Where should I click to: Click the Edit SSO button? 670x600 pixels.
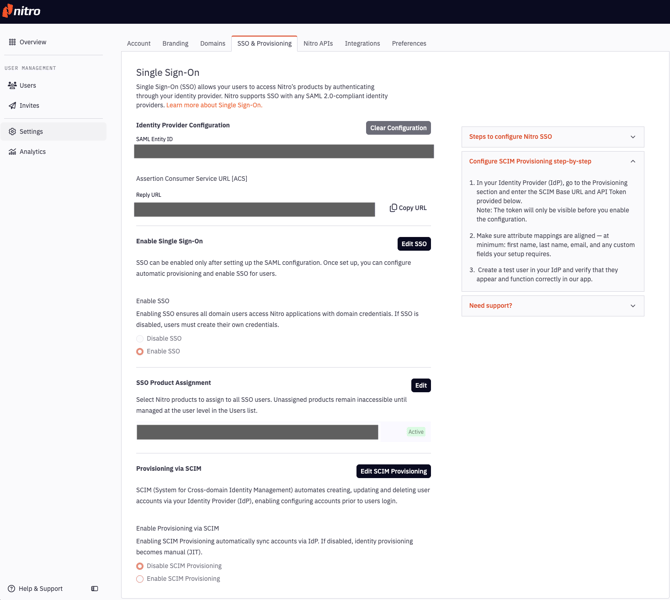(414, 244)
